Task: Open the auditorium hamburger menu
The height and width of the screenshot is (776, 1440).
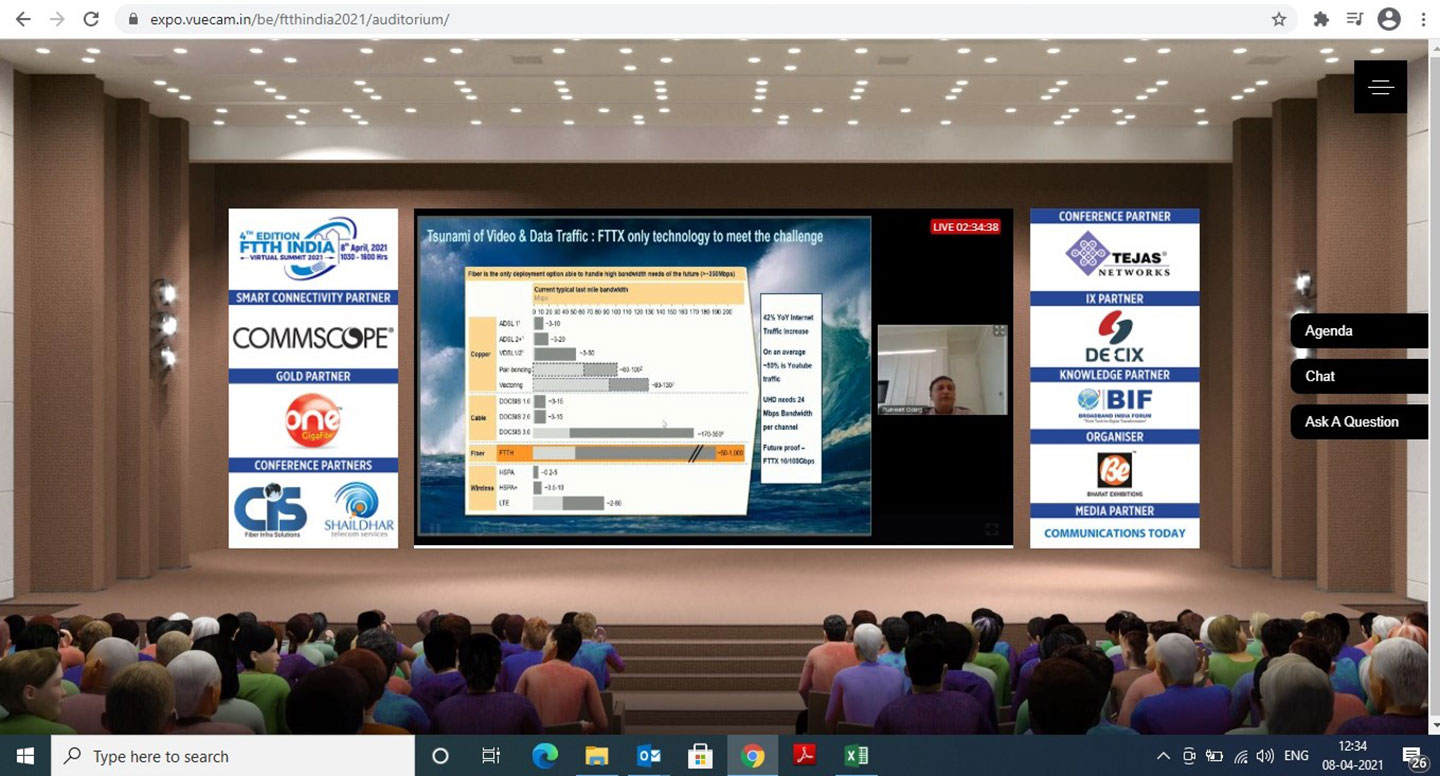Action: tap(1381, 87)
